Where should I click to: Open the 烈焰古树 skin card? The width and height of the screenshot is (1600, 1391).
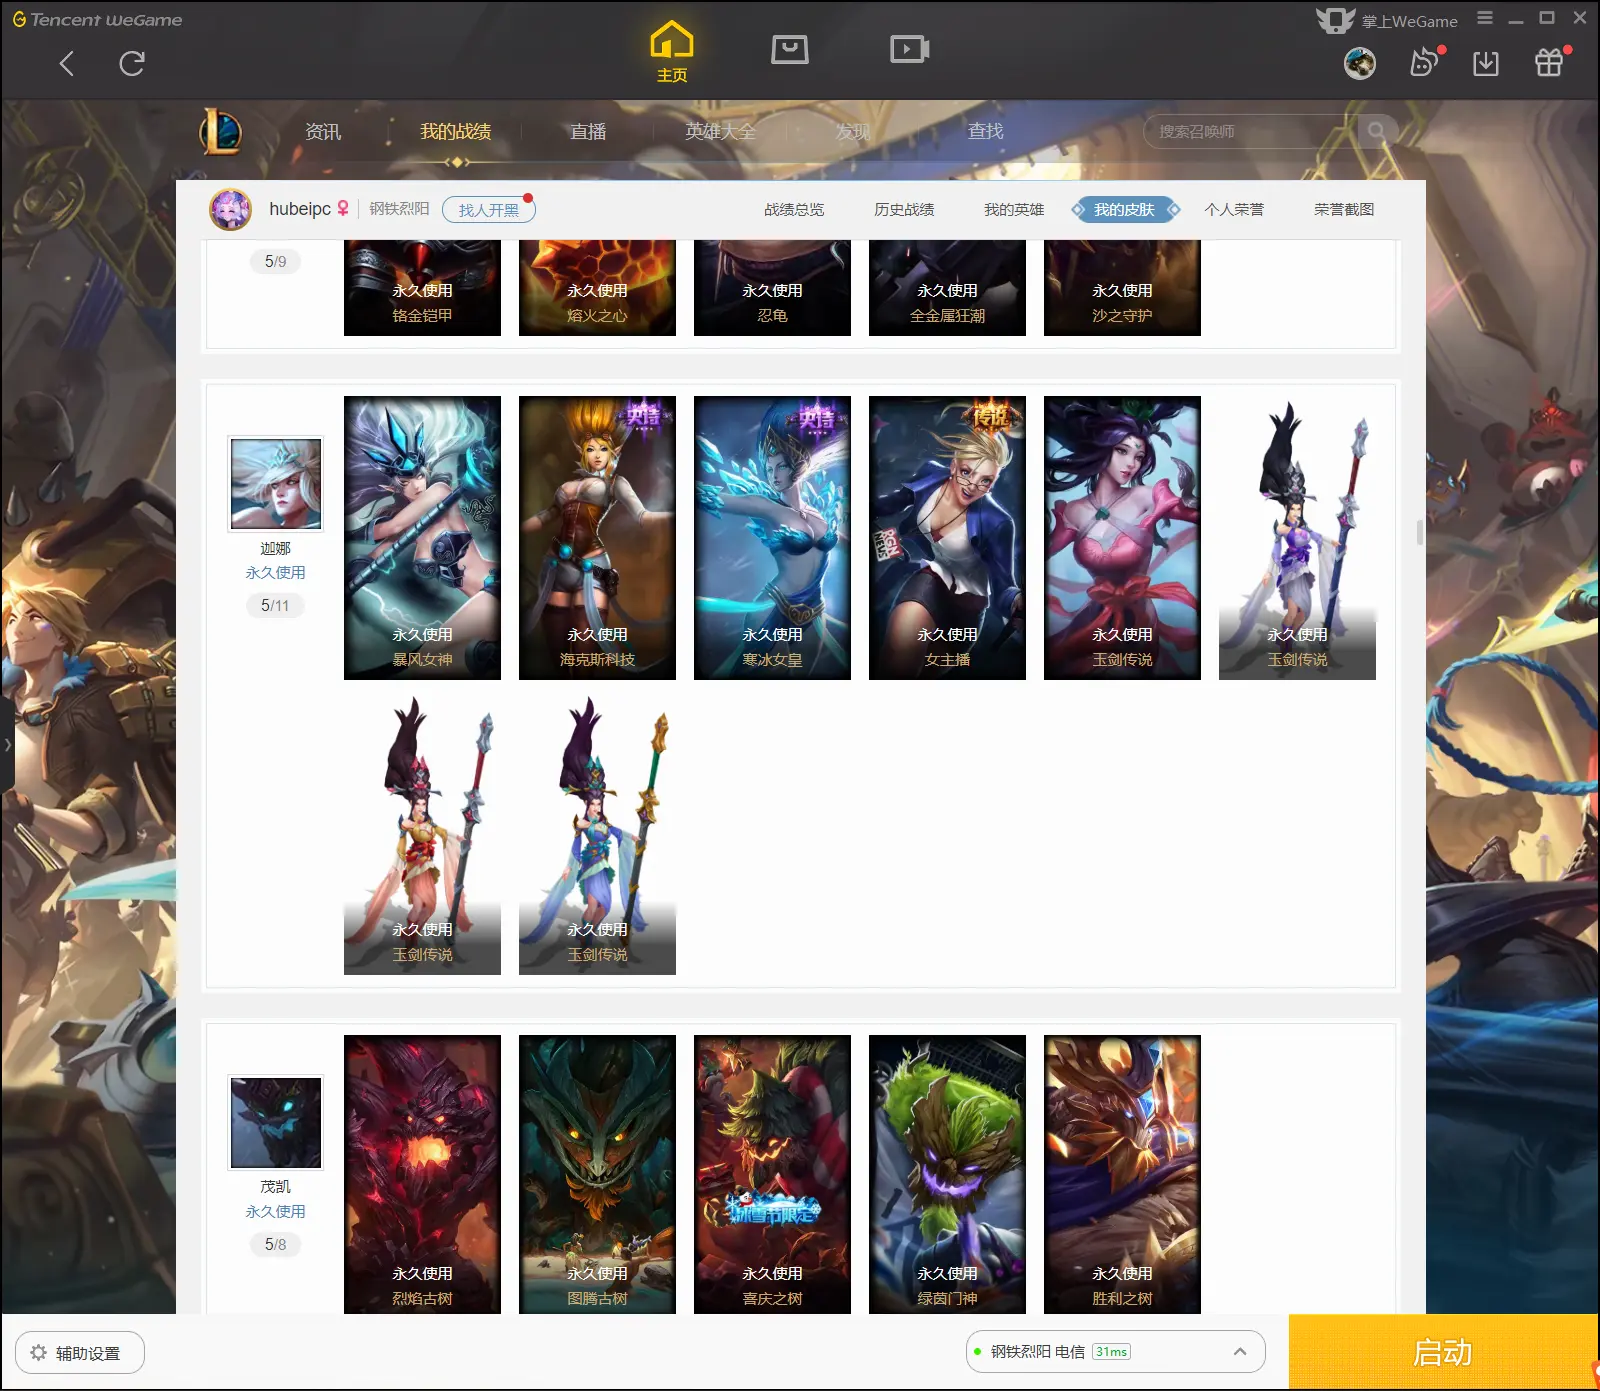[x=422, y=1174]
